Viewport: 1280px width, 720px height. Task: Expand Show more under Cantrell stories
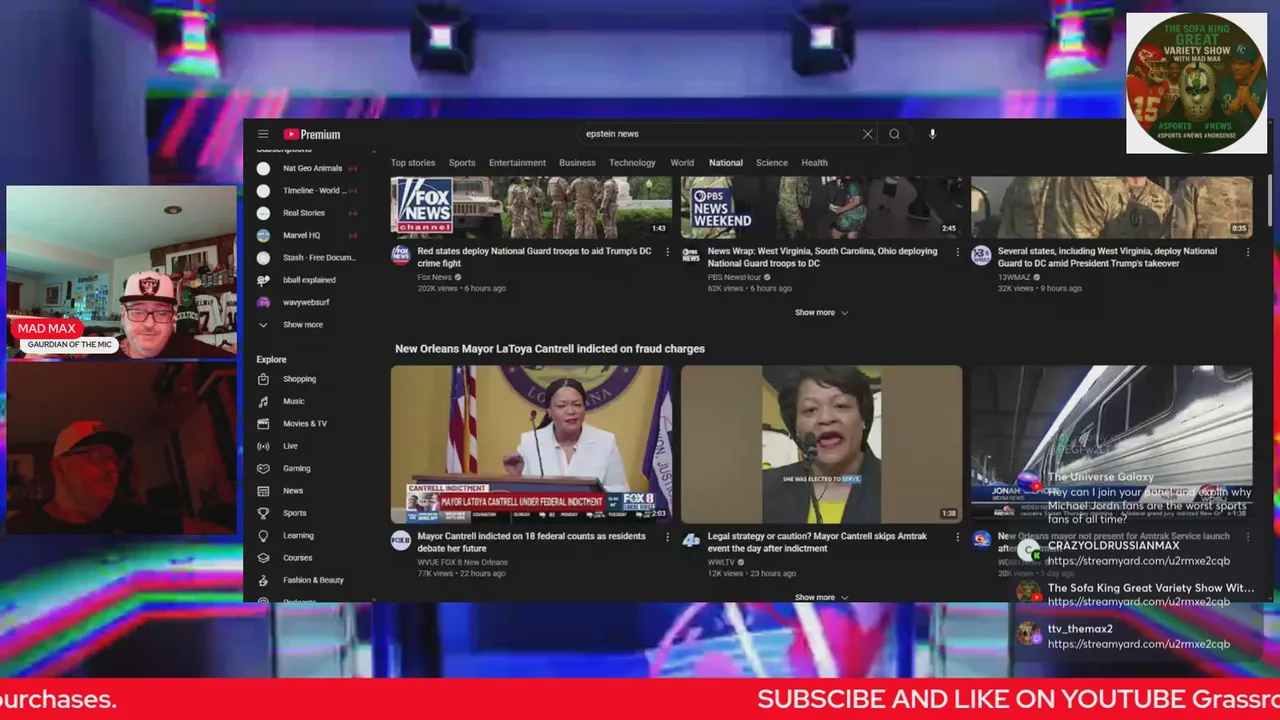coord(821,598)
